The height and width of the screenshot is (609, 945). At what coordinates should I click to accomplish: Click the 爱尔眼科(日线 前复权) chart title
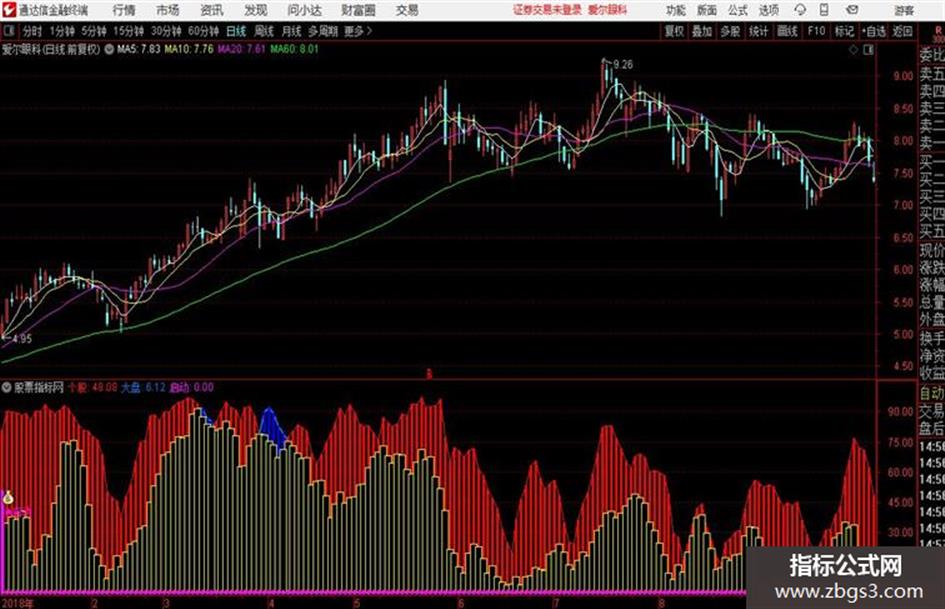tap(51, 49)
